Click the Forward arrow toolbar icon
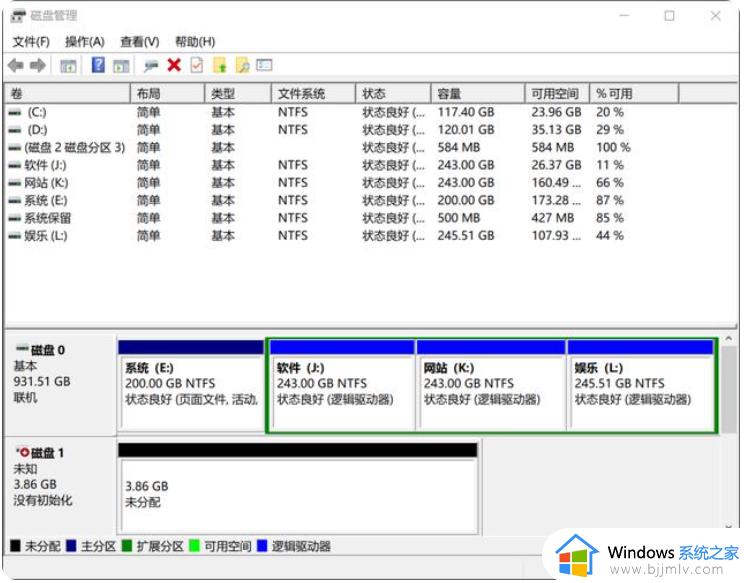744x583 pixels. [38, 65]
